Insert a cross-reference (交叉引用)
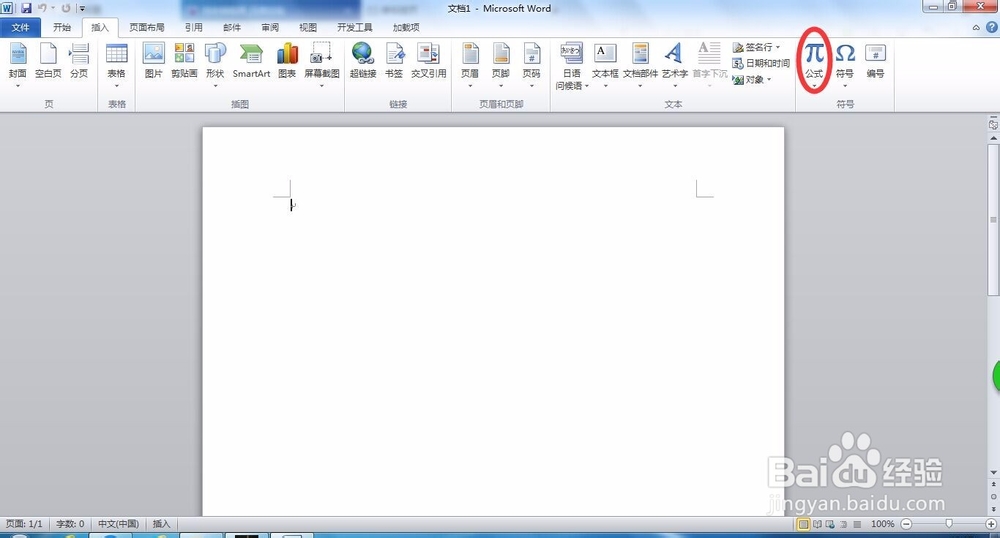The width and height of the screenshot is (1000, 538). point(429,62)
